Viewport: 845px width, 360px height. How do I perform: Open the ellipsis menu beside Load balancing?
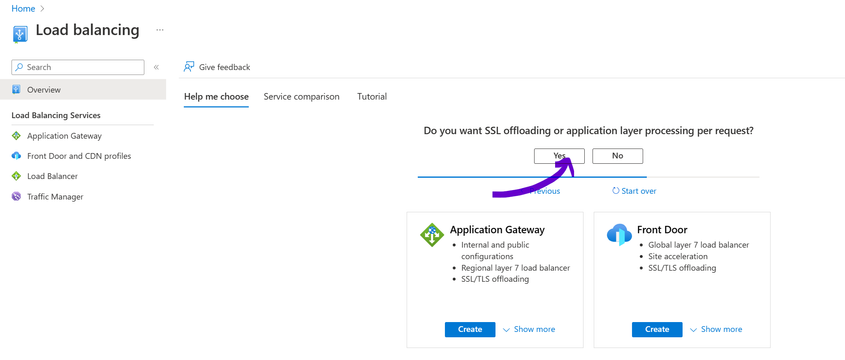pyautogui.click(x=160, y=30)
